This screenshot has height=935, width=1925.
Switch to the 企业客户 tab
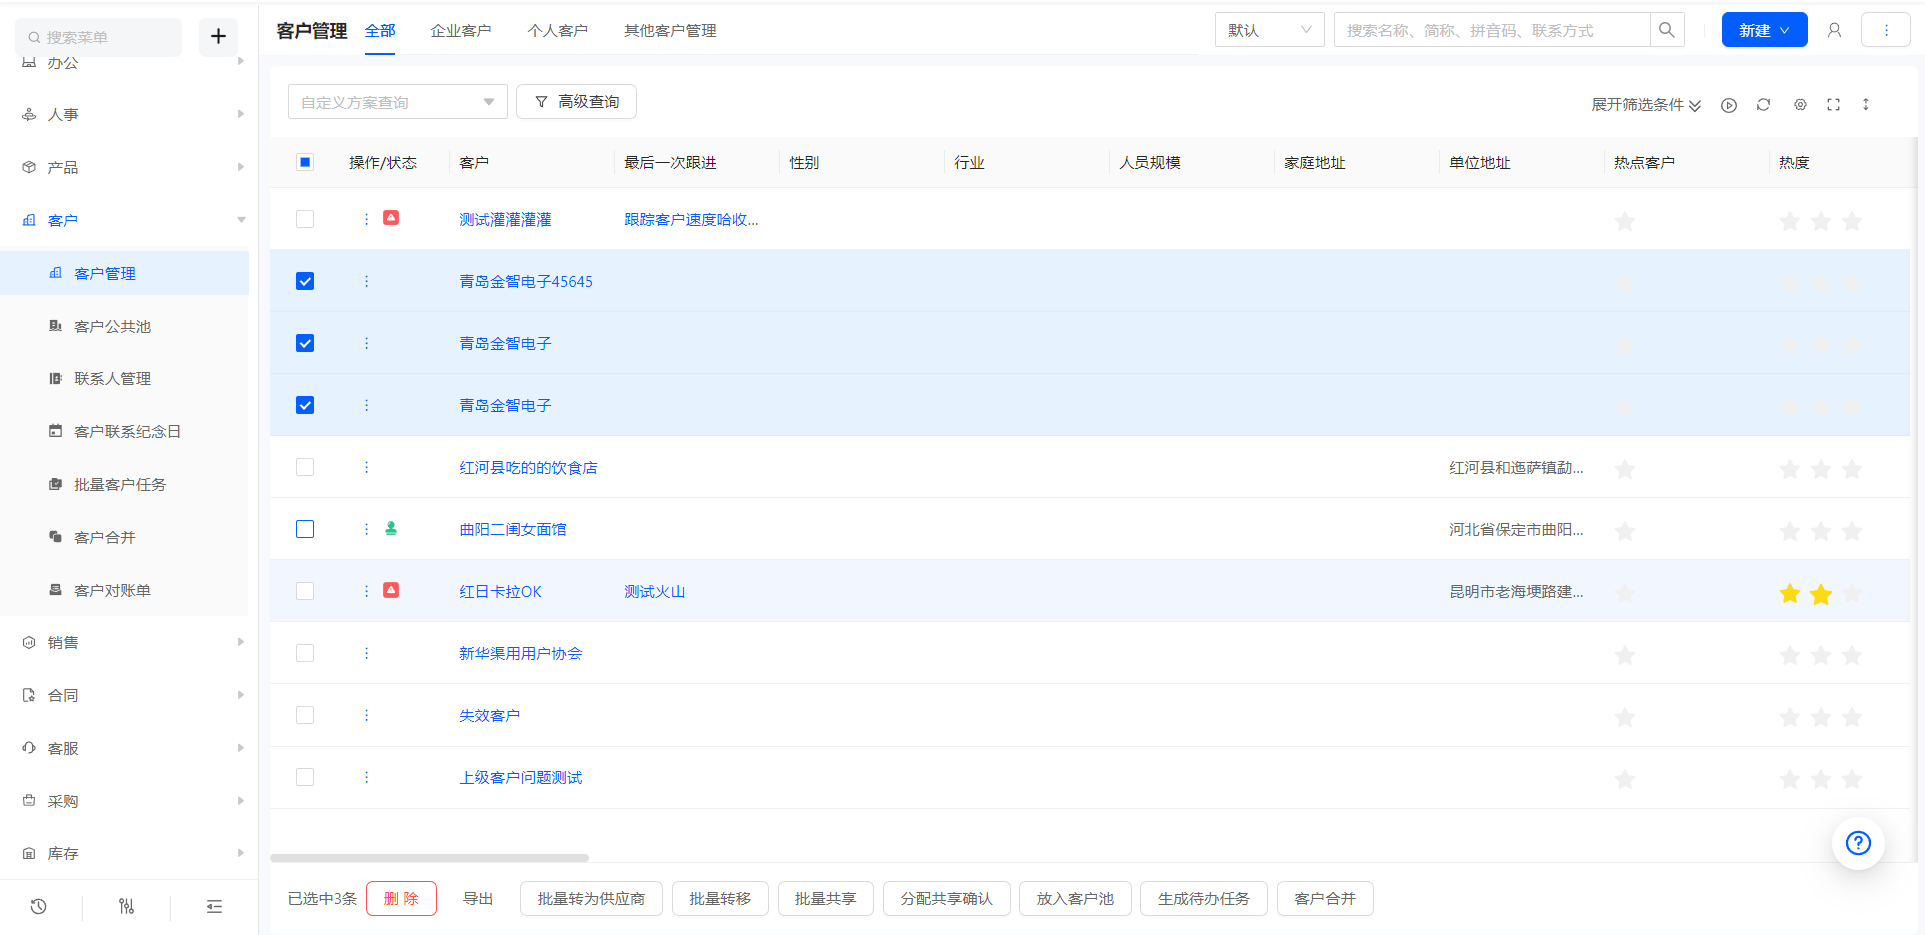[x=461, y=31]
